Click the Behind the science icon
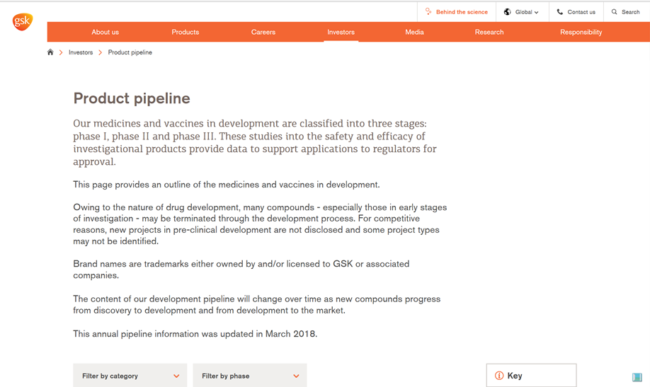650x387 pixels. click(x=428, y=12)
